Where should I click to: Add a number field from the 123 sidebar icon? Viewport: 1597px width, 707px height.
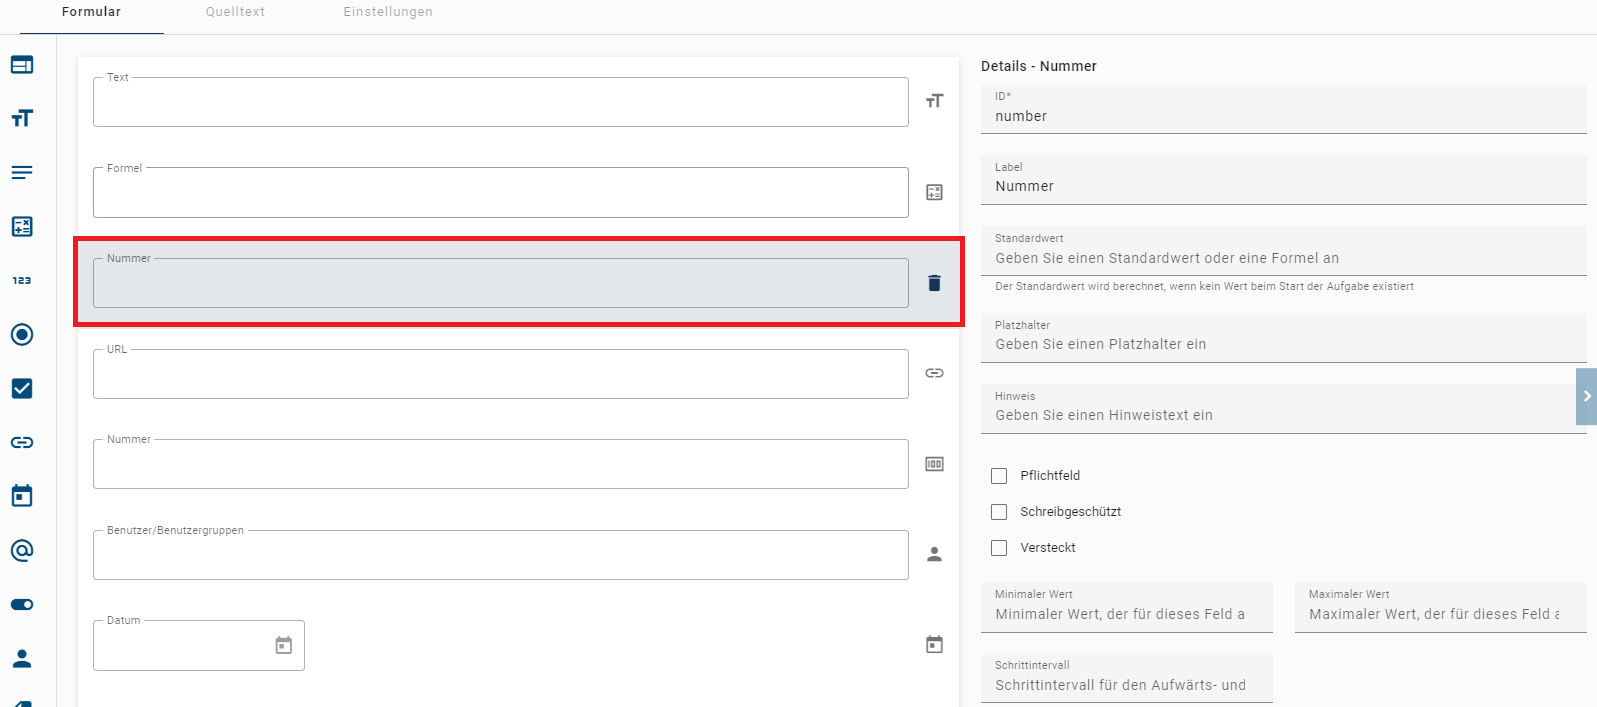(22, 281)
